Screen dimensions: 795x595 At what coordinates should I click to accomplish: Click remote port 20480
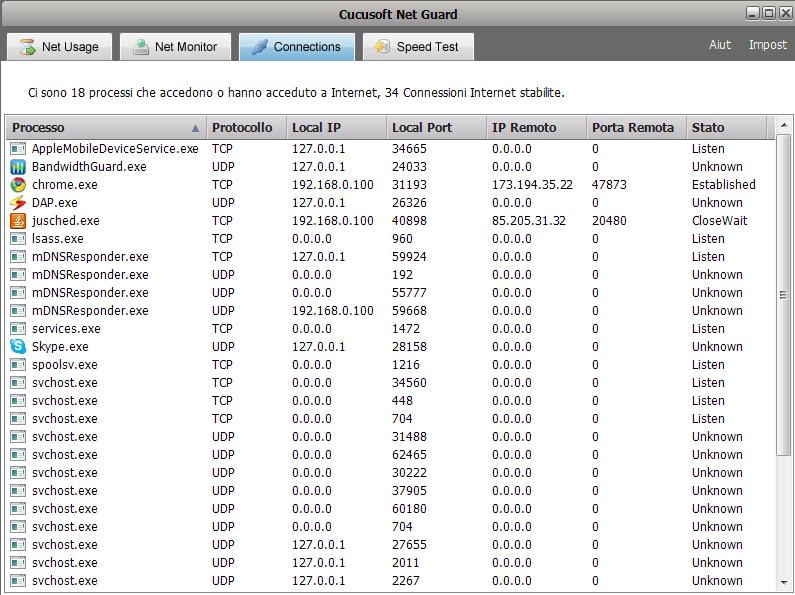pyautogui.click(x=609, y=220)
